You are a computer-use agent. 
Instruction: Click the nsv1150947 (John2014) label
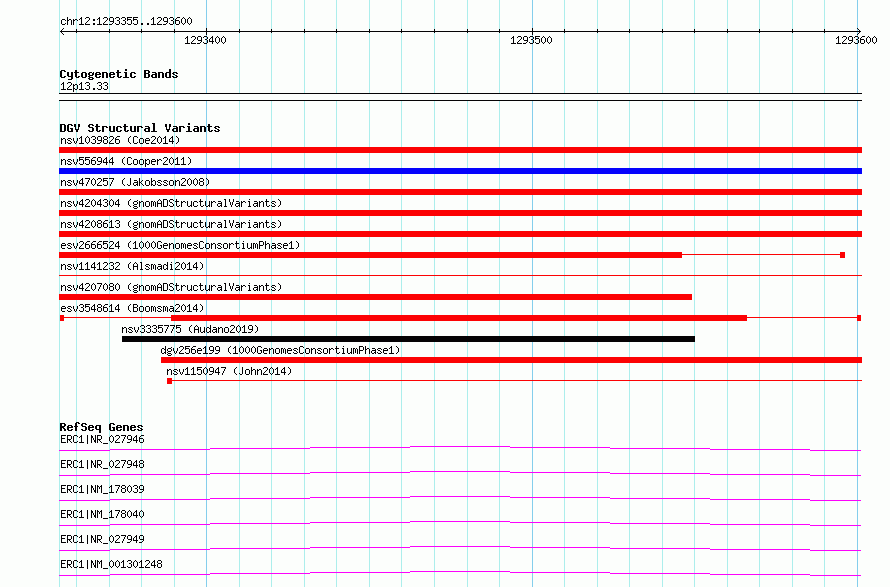click(x=229, y=371)
